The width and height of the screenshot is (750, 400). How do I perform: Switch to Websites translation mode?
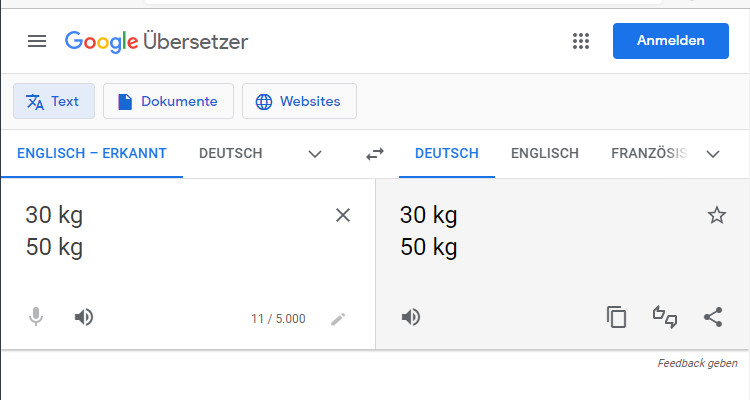click(299, 101)
